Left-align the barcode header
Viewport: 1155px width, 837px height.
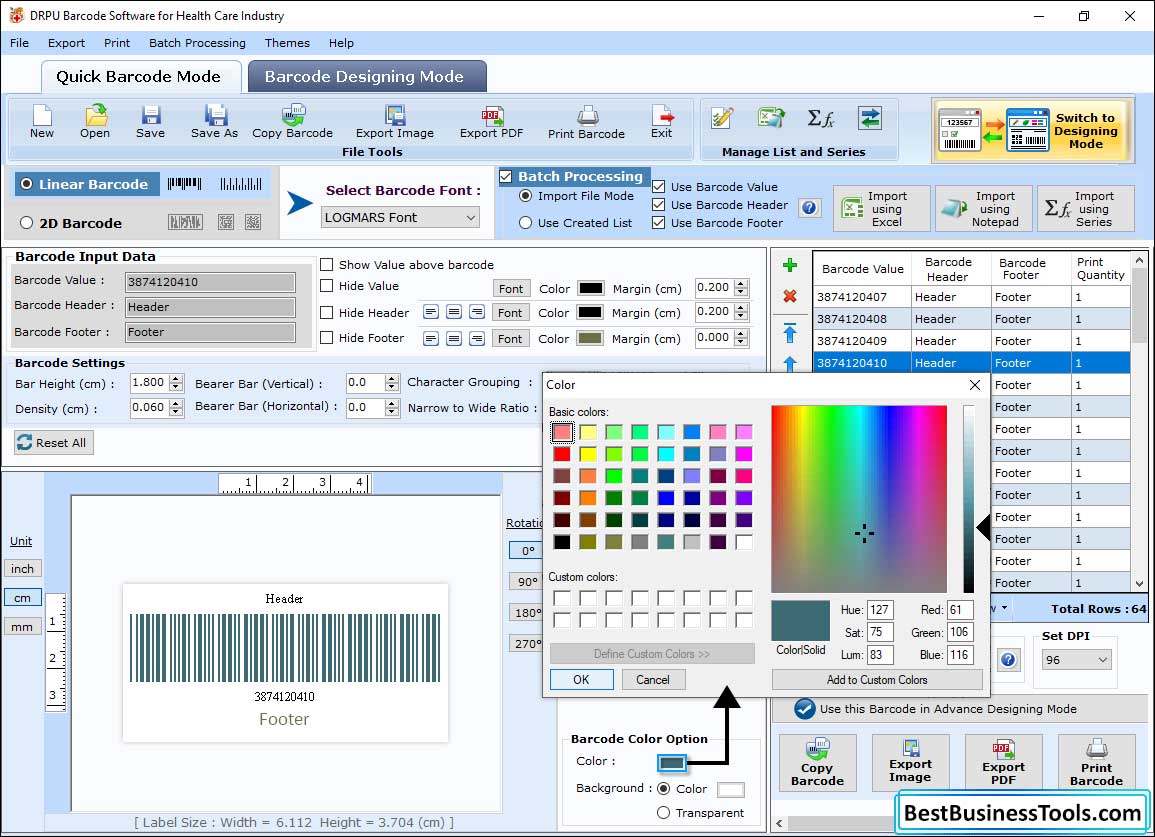(431, 312)
